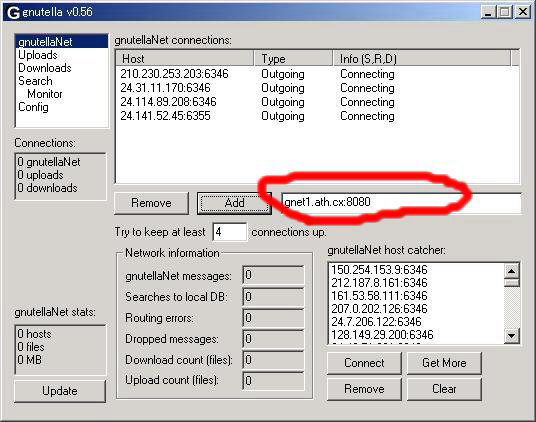
Task: Click the minimum connections field showing 4
Action: (x=229, y=232)
